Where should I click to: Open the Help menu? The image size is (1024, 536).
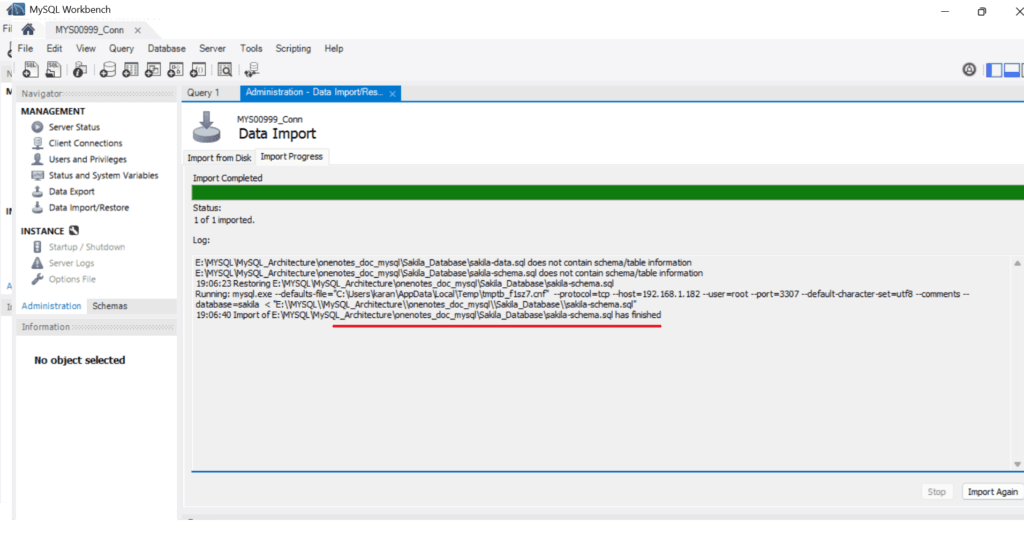(x=334, y=48)
